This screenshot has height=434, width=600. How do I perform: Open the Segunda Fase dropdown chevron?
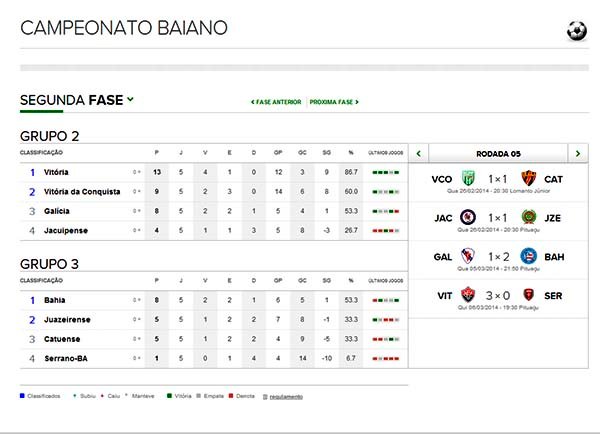click(x=130, y=100)
